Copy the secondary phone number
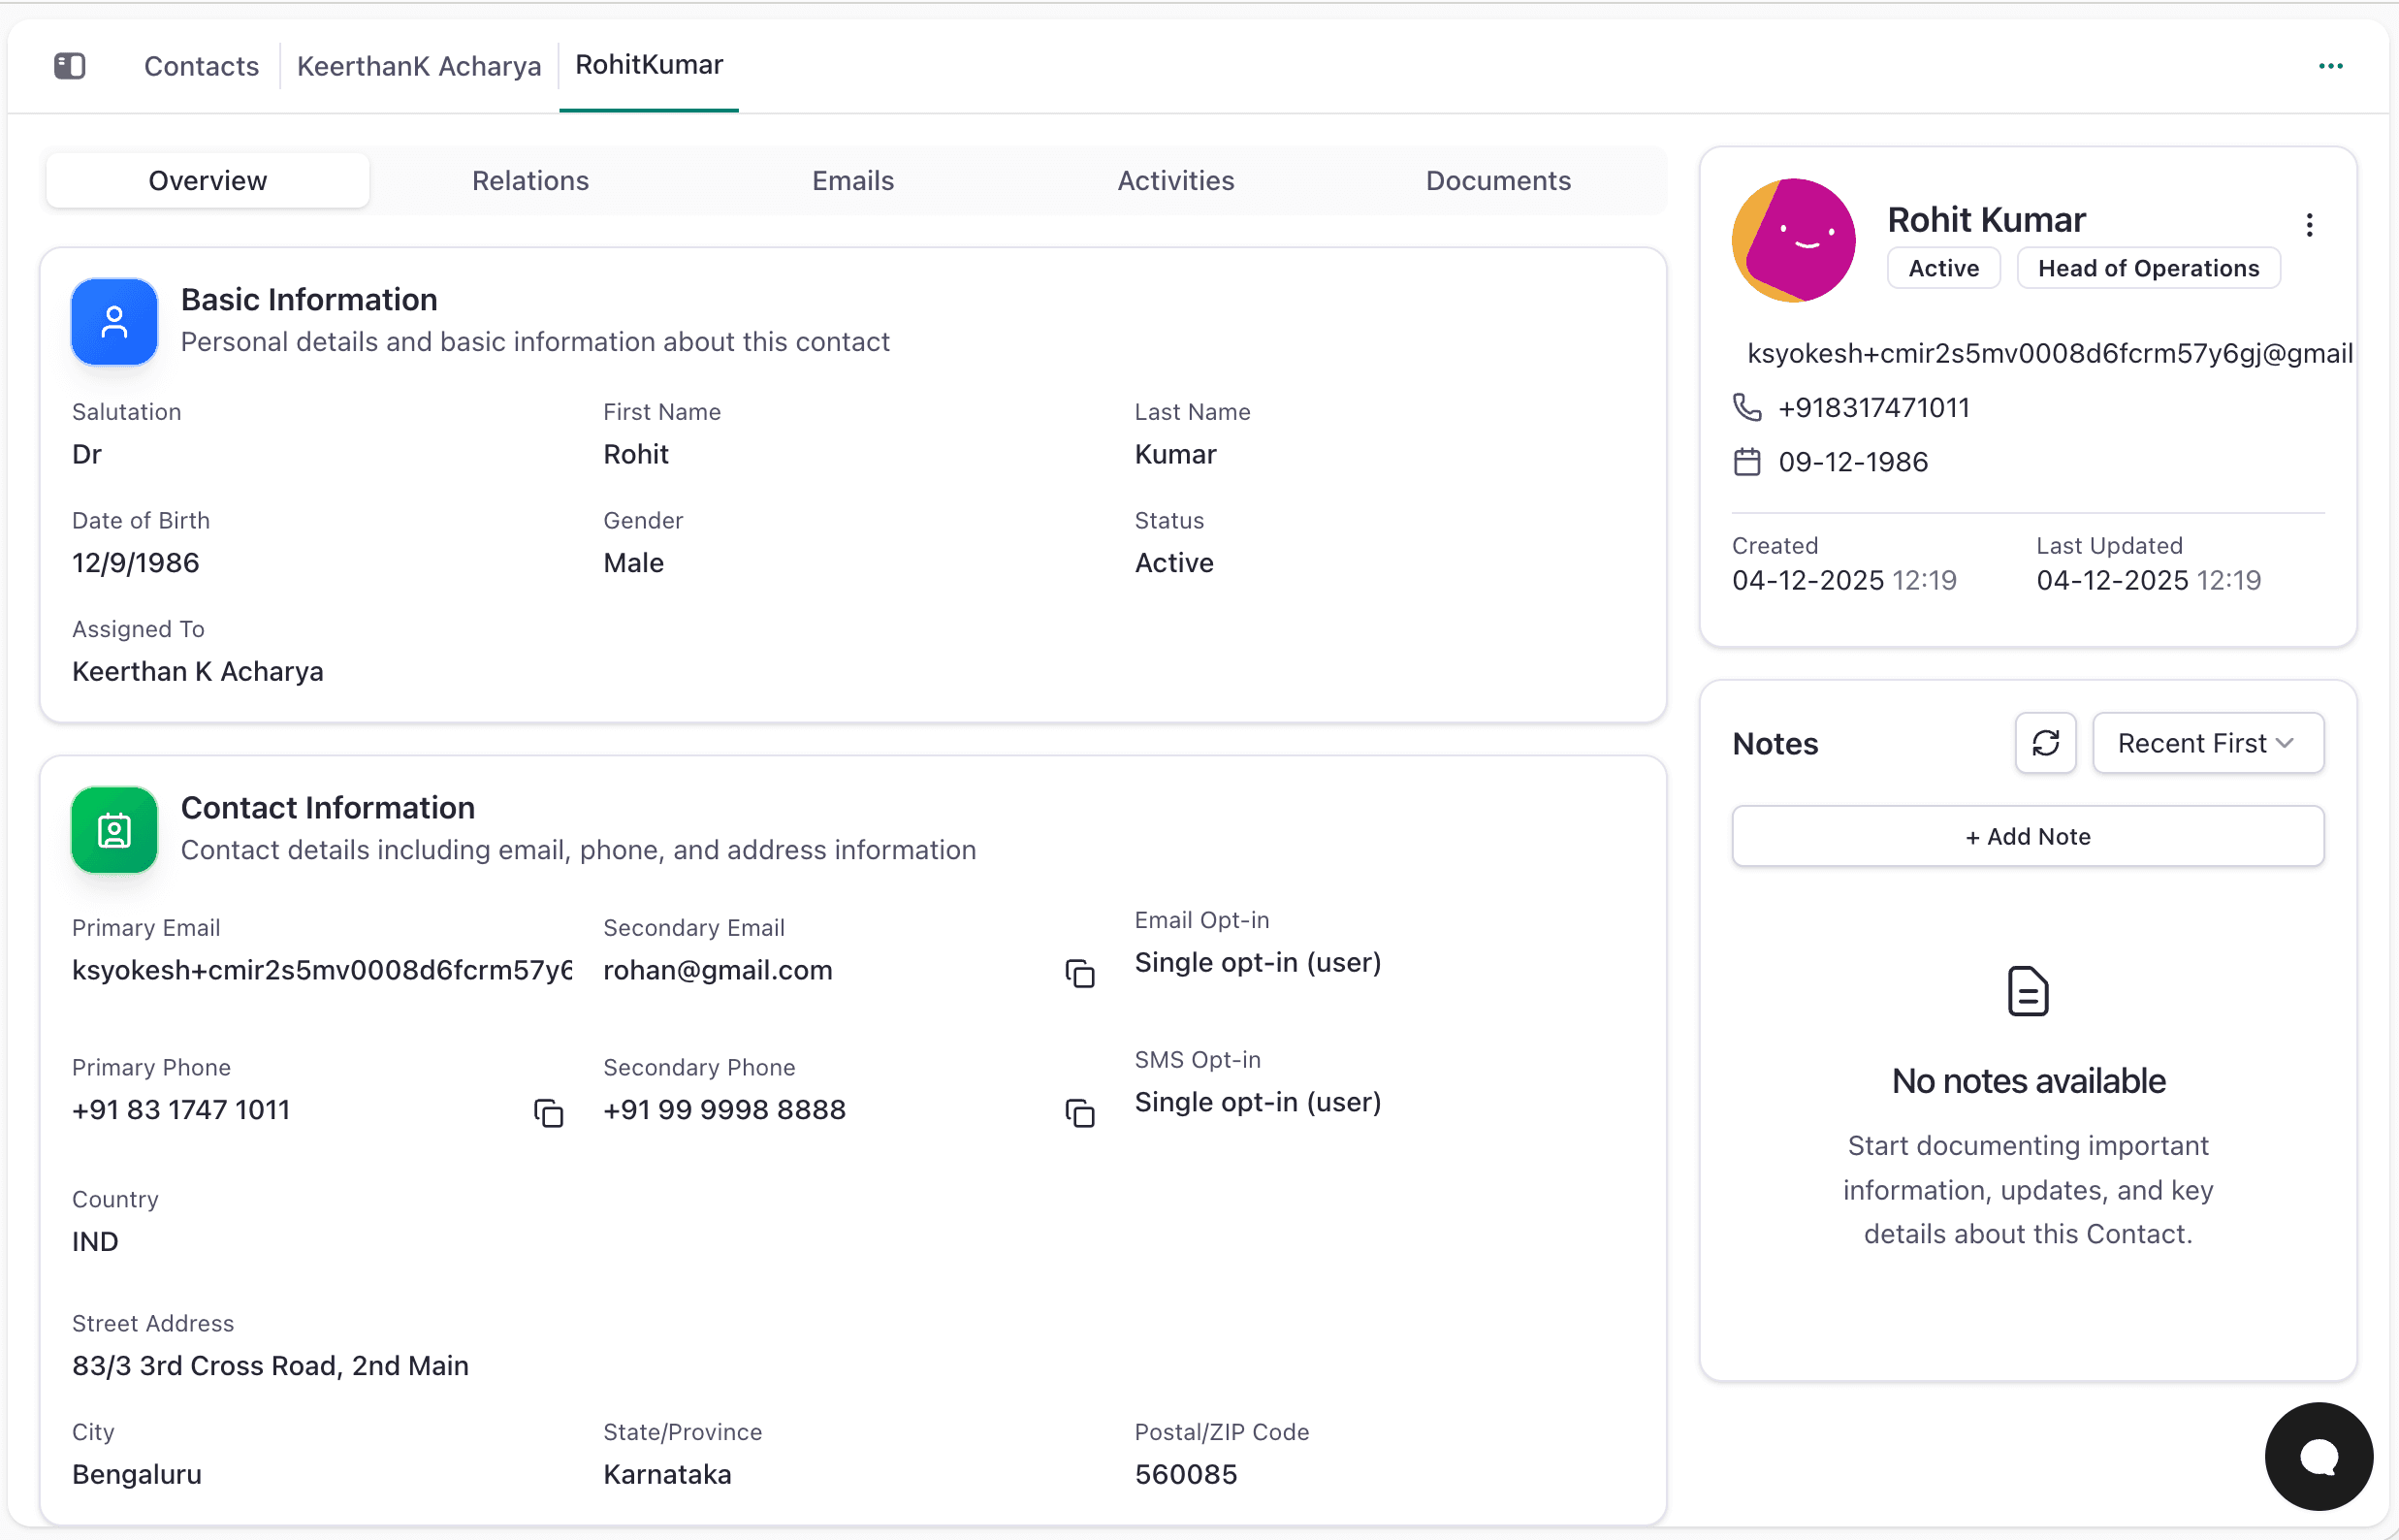The image size is (2399, 1540). click(1080, 1113)
